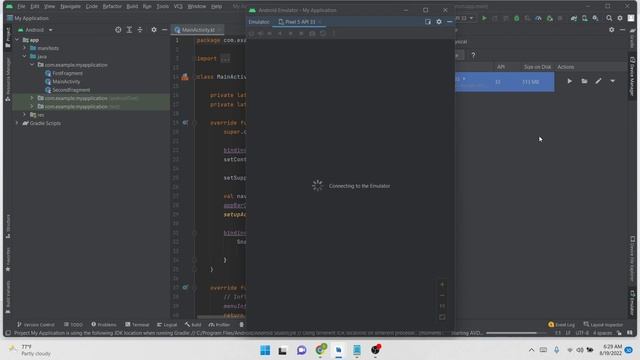Select the Pixel 5 API 33 emulator tab
Image resolution: width=640 pixels, height=360 pixels.
coord(300,22)
